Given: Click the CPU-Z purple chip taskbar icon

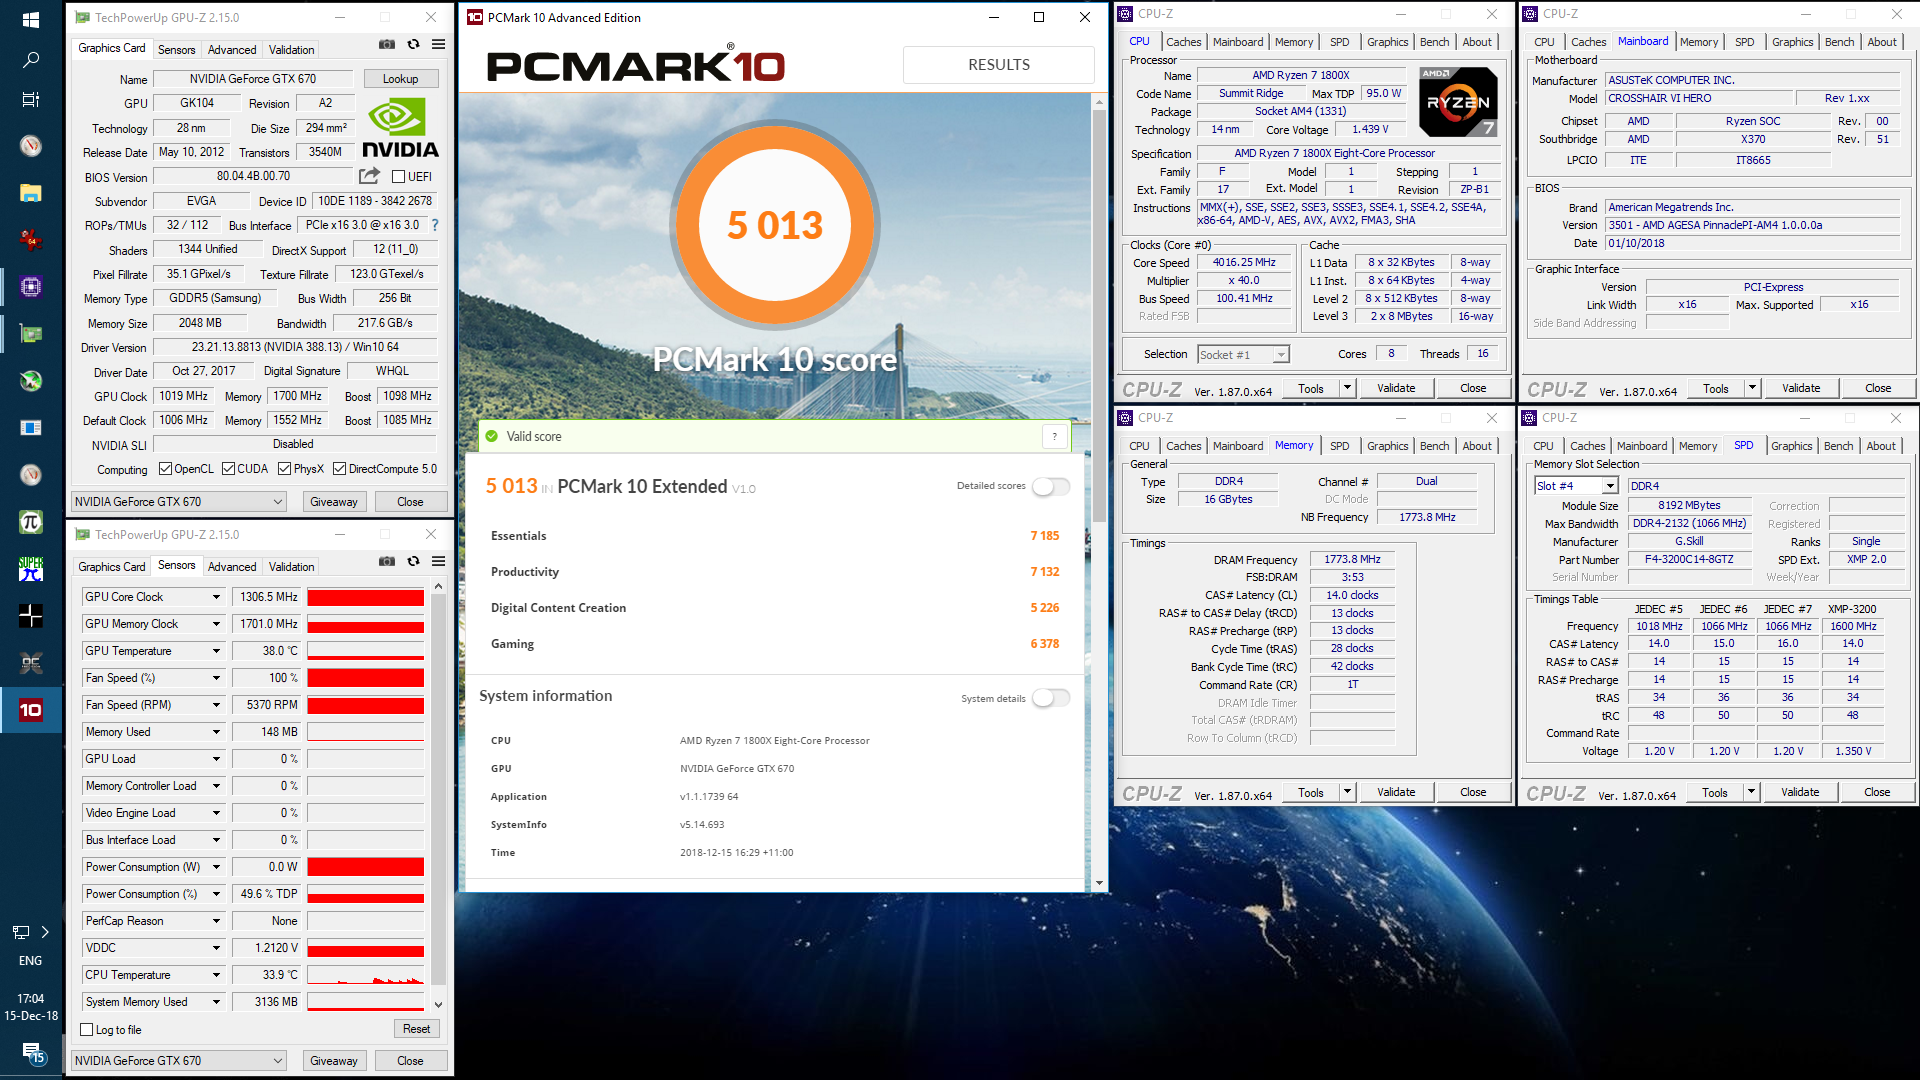Looking at the screenshot, I should pos(30,287).
